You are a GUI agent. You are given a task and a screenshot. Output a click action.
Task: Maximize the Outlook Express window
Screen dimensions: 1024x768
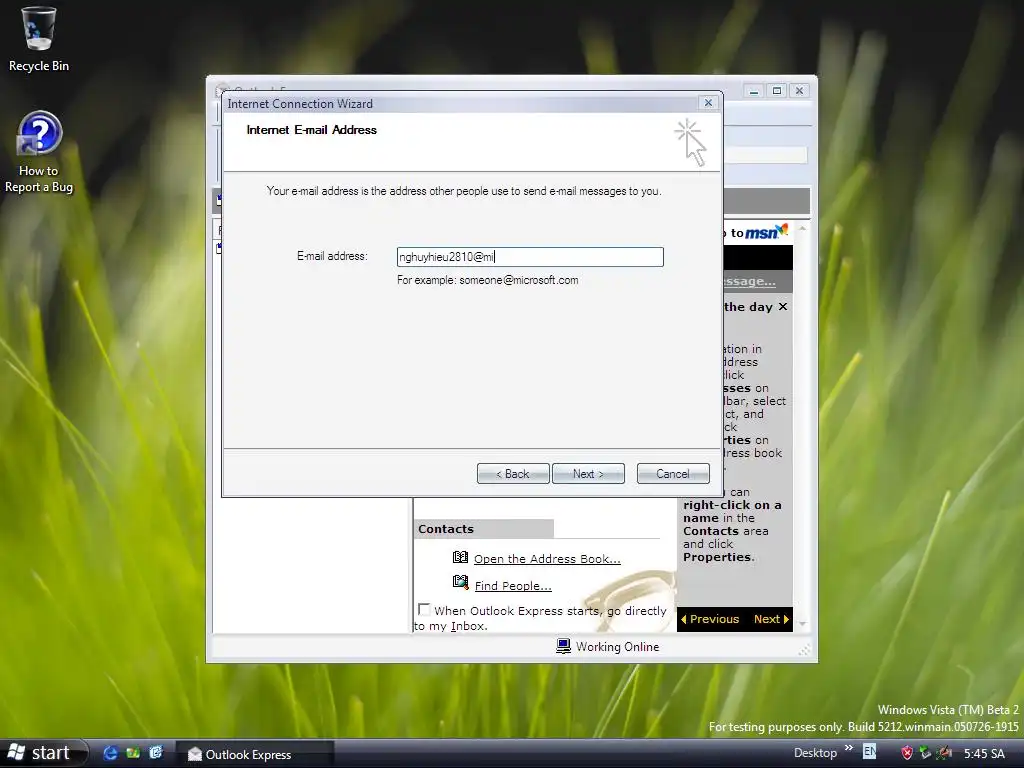776,91
